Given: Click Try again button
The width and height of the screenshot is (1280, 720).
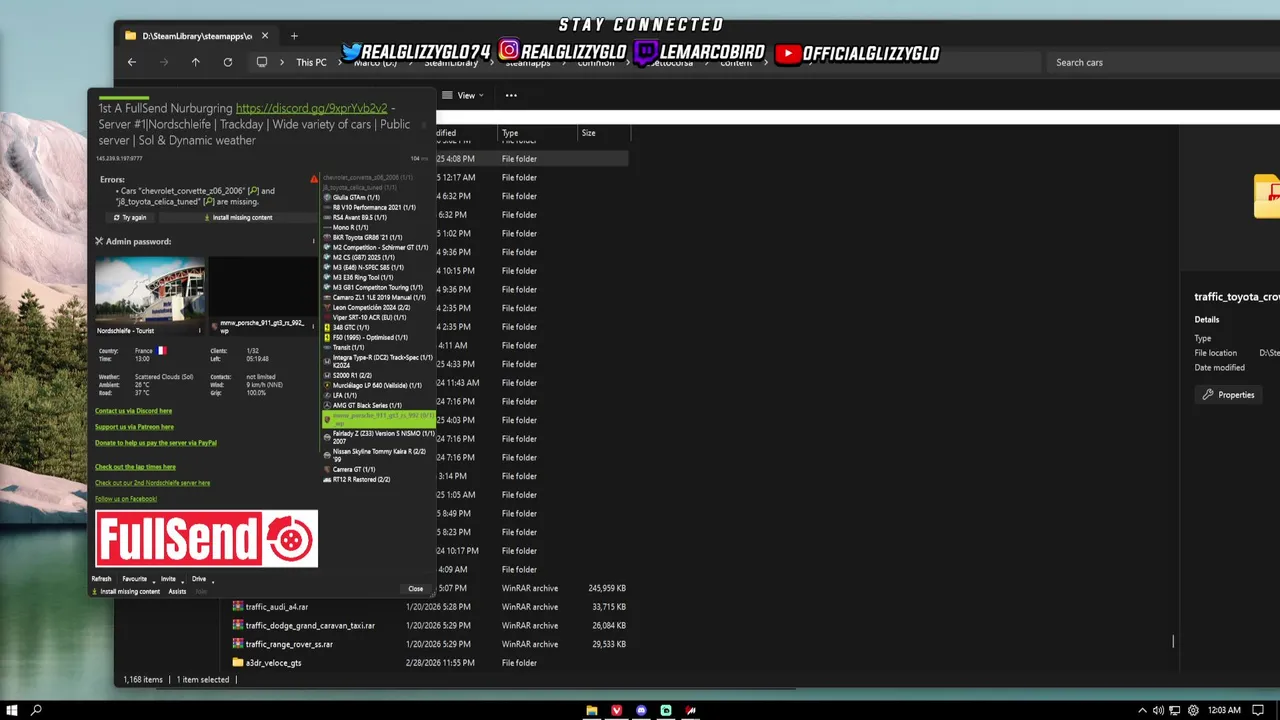Looking at the screenshot, I should pos(130,217).
